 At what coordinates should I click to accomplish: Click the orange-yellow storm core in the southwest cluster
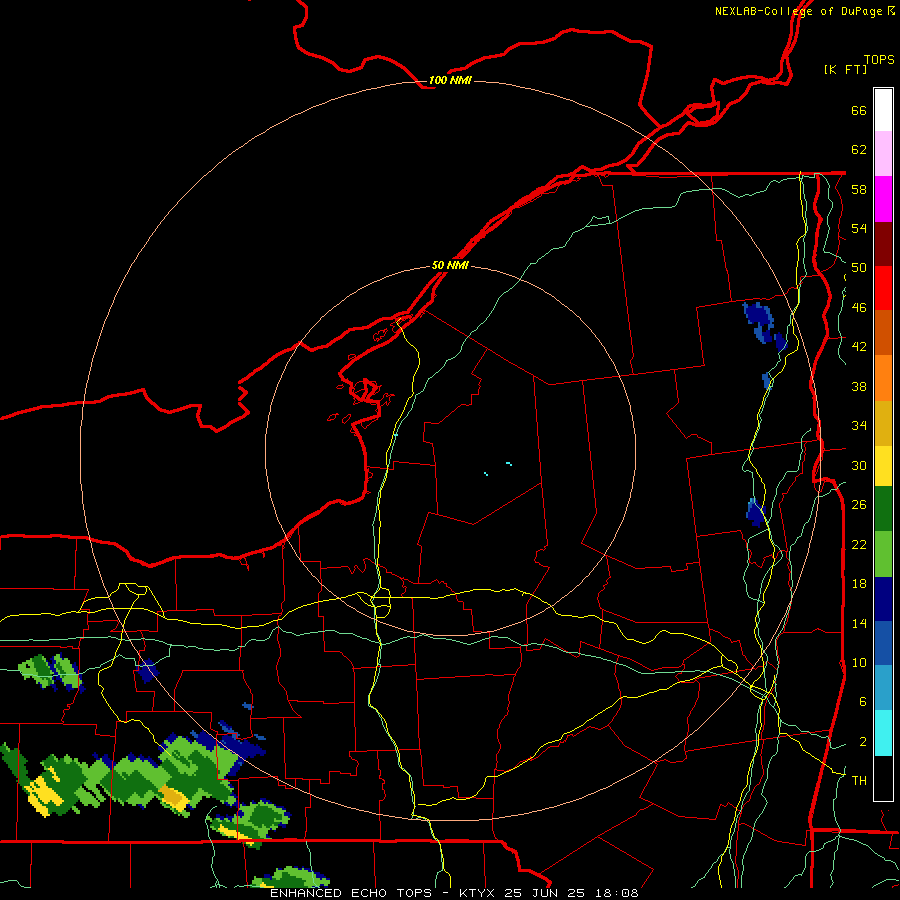(x=173, y=798)
